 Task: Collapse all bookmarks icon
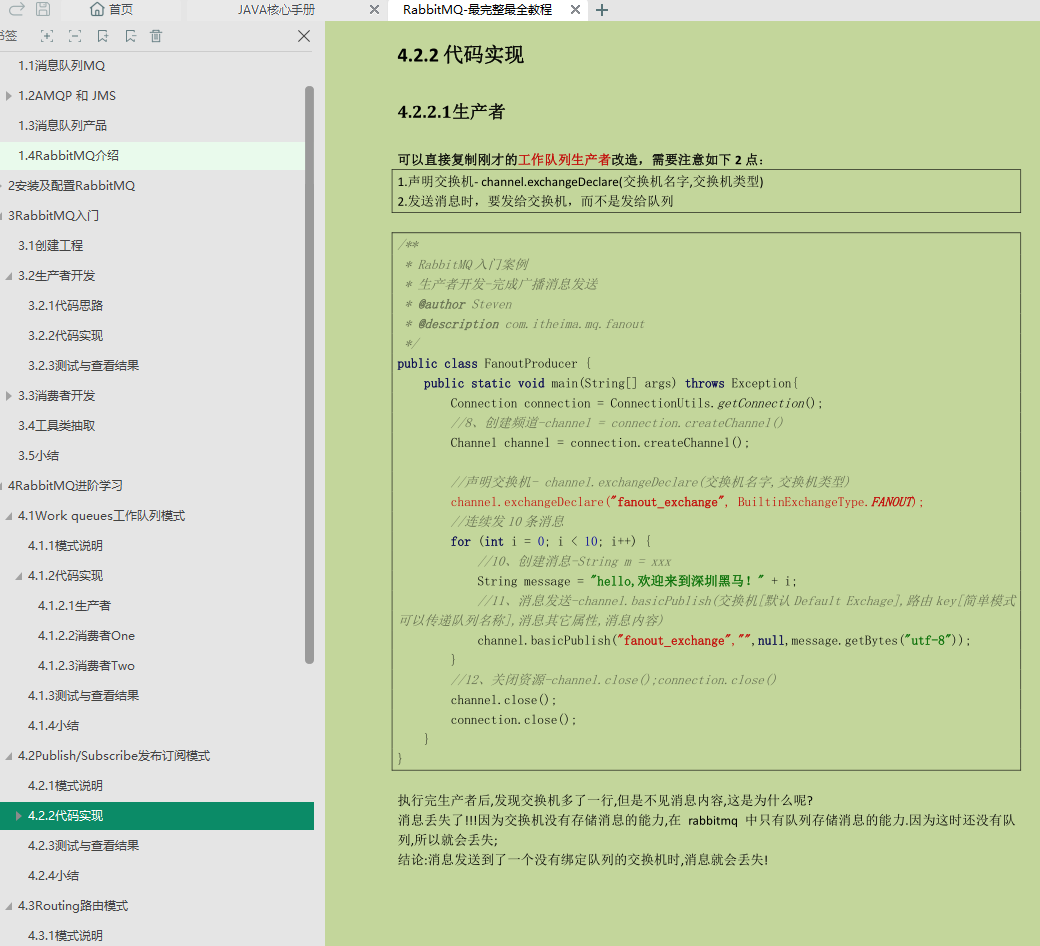coord(75,36)
